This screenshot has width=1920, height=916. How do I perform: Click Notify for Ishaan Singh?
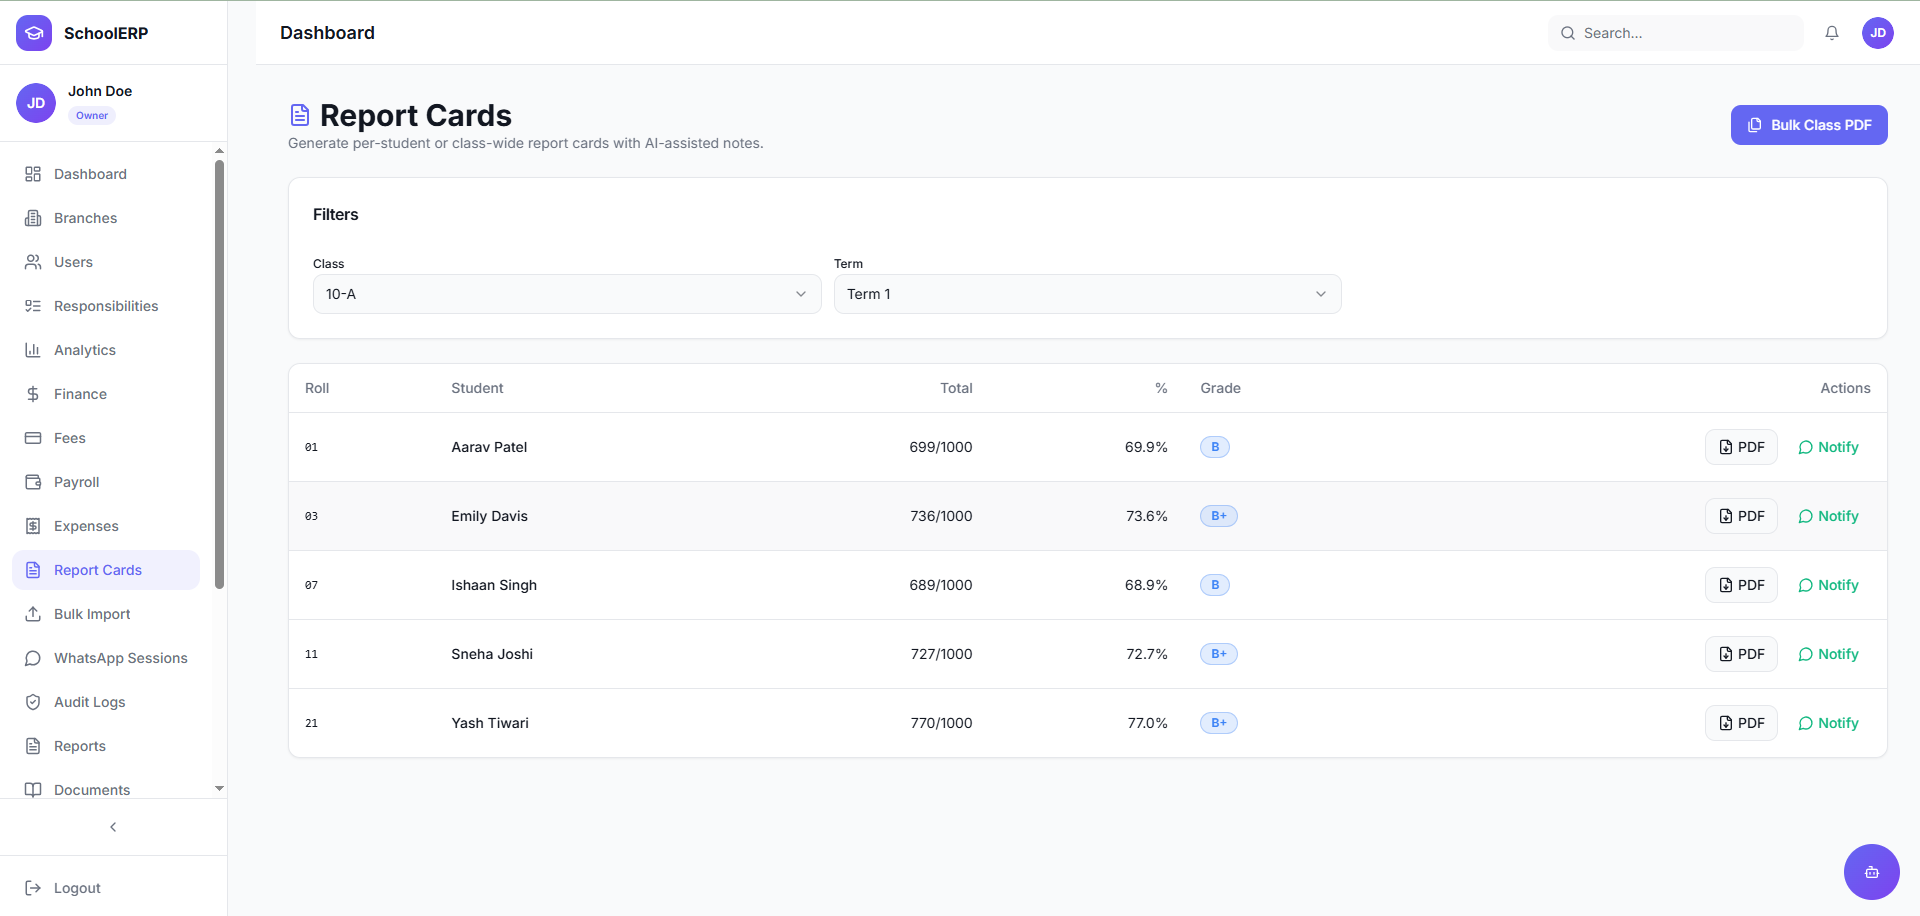(x=1828, y=585)
